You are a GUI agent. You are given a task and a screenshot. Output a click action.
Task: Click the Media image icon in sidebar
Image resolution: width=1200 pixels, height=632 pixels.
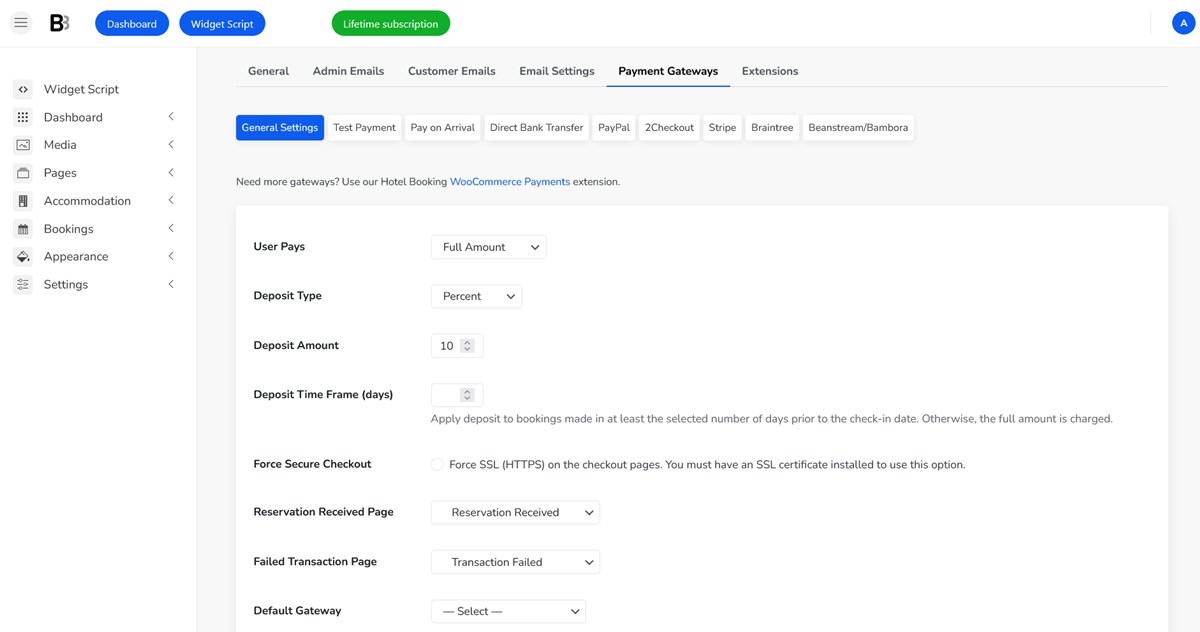coord(23,145)
